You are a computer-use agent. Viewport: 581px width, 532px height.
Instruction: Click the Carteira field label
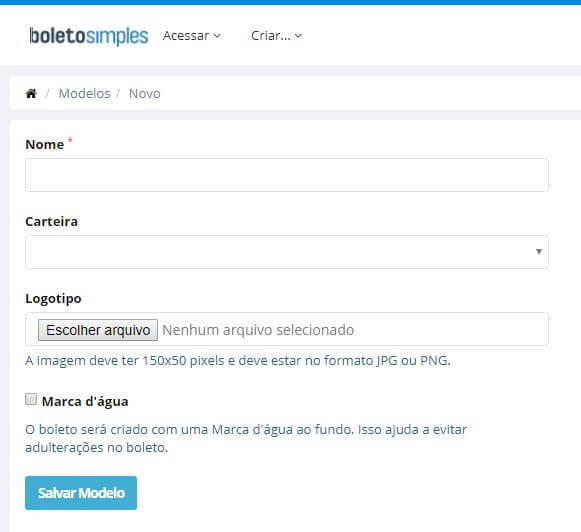(x=52, y=221)
